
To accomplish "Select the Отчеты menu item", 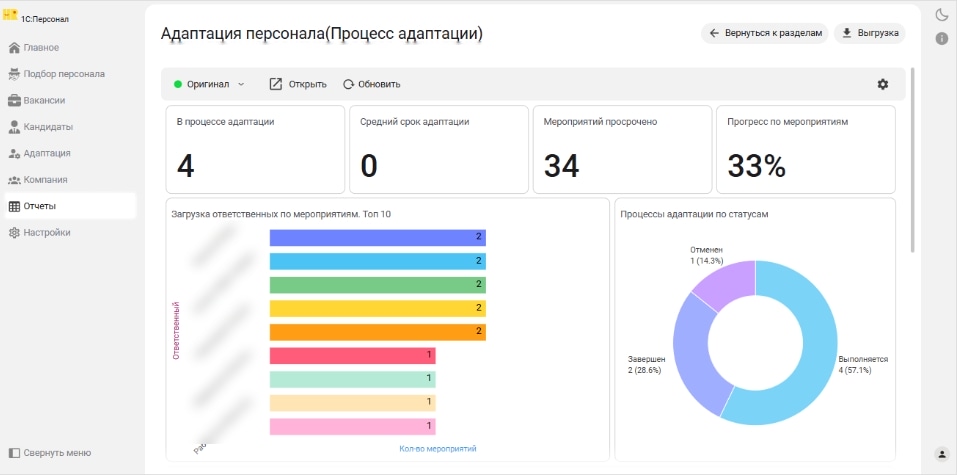I will [x=70, y=206].
